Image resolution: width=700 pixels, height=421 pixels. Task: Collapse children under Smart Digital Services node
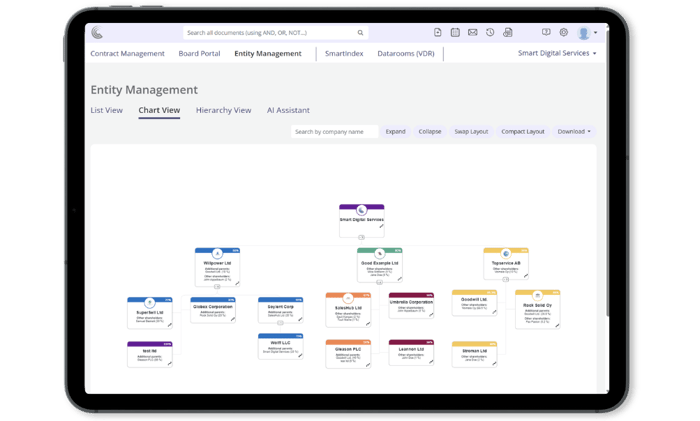[362, 237]
